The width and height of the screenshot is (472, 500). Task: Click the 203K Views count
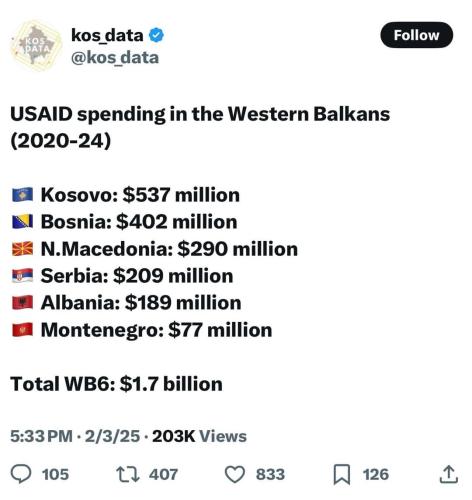(x=199, y=436)
